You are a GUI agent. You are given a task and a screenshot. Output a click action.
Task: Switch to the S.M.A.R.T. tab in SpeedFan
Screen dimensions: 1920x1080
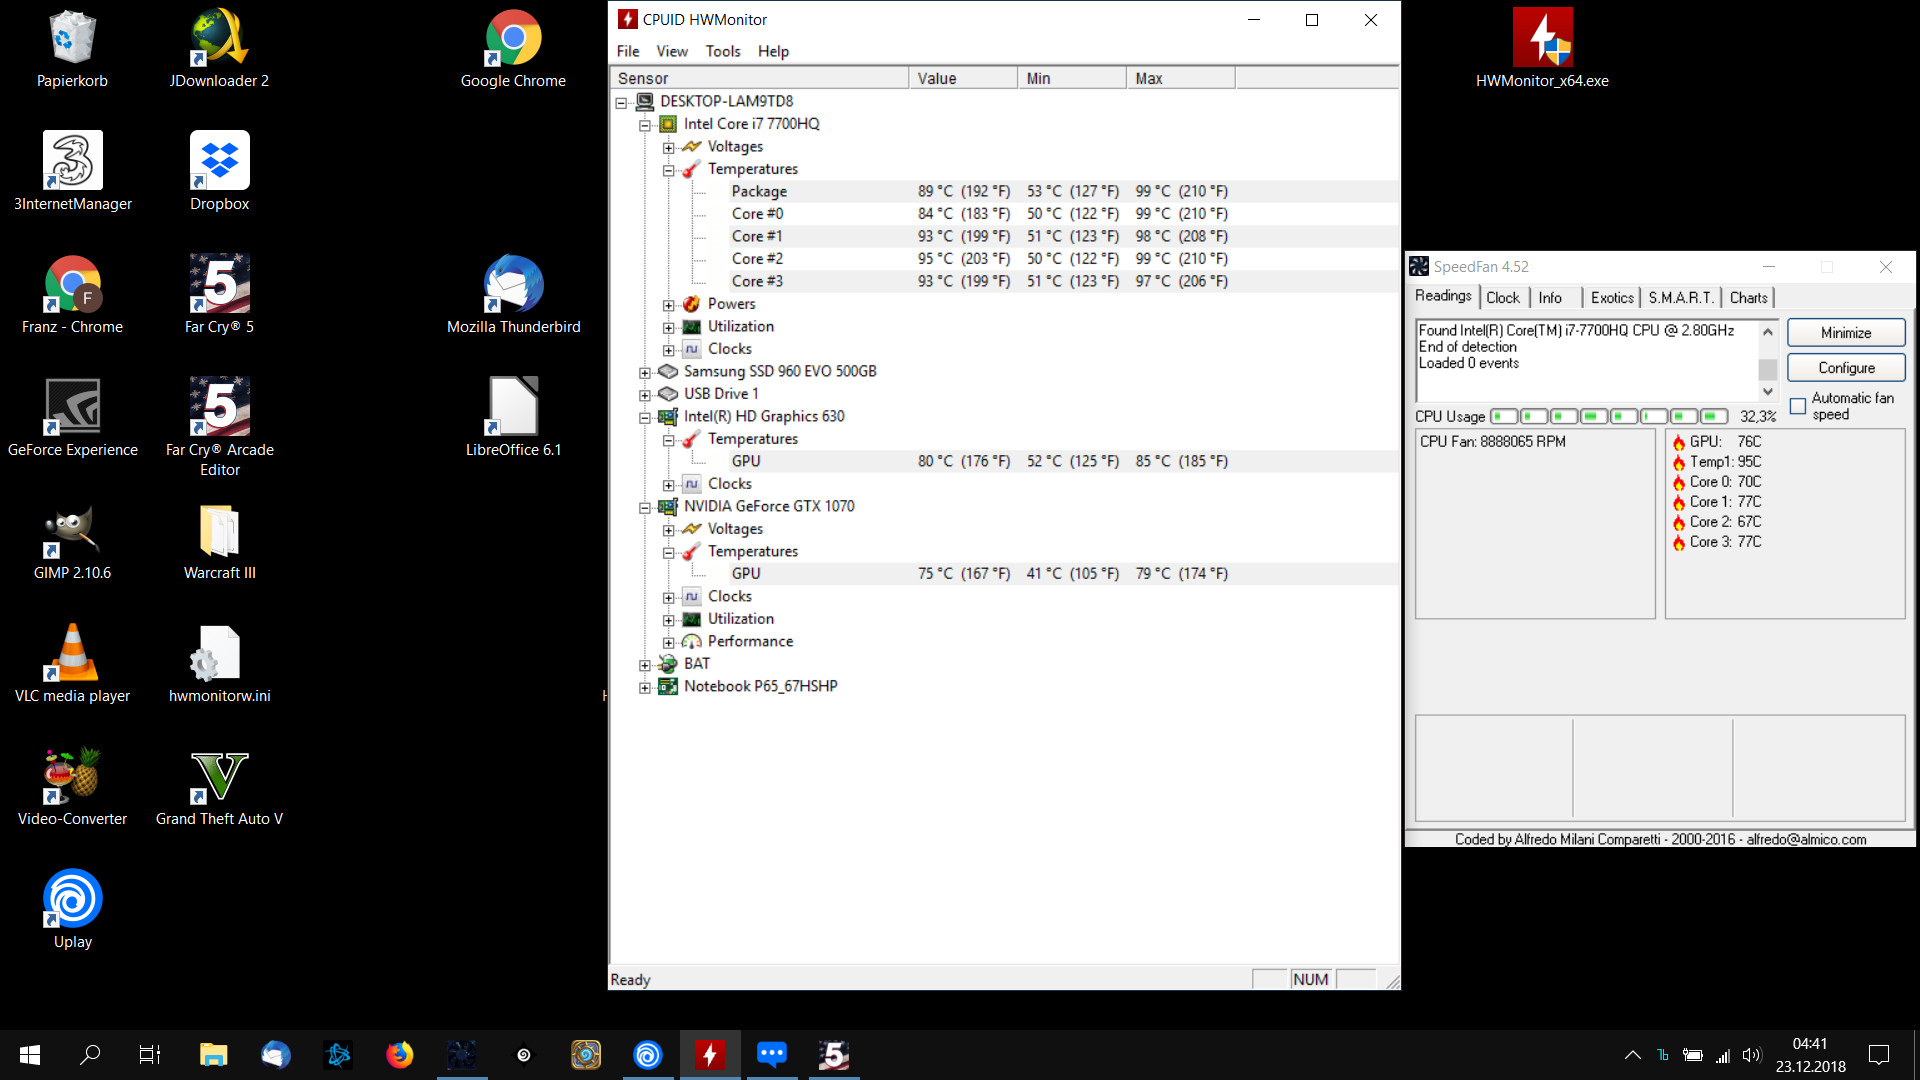pos(1680,297)
